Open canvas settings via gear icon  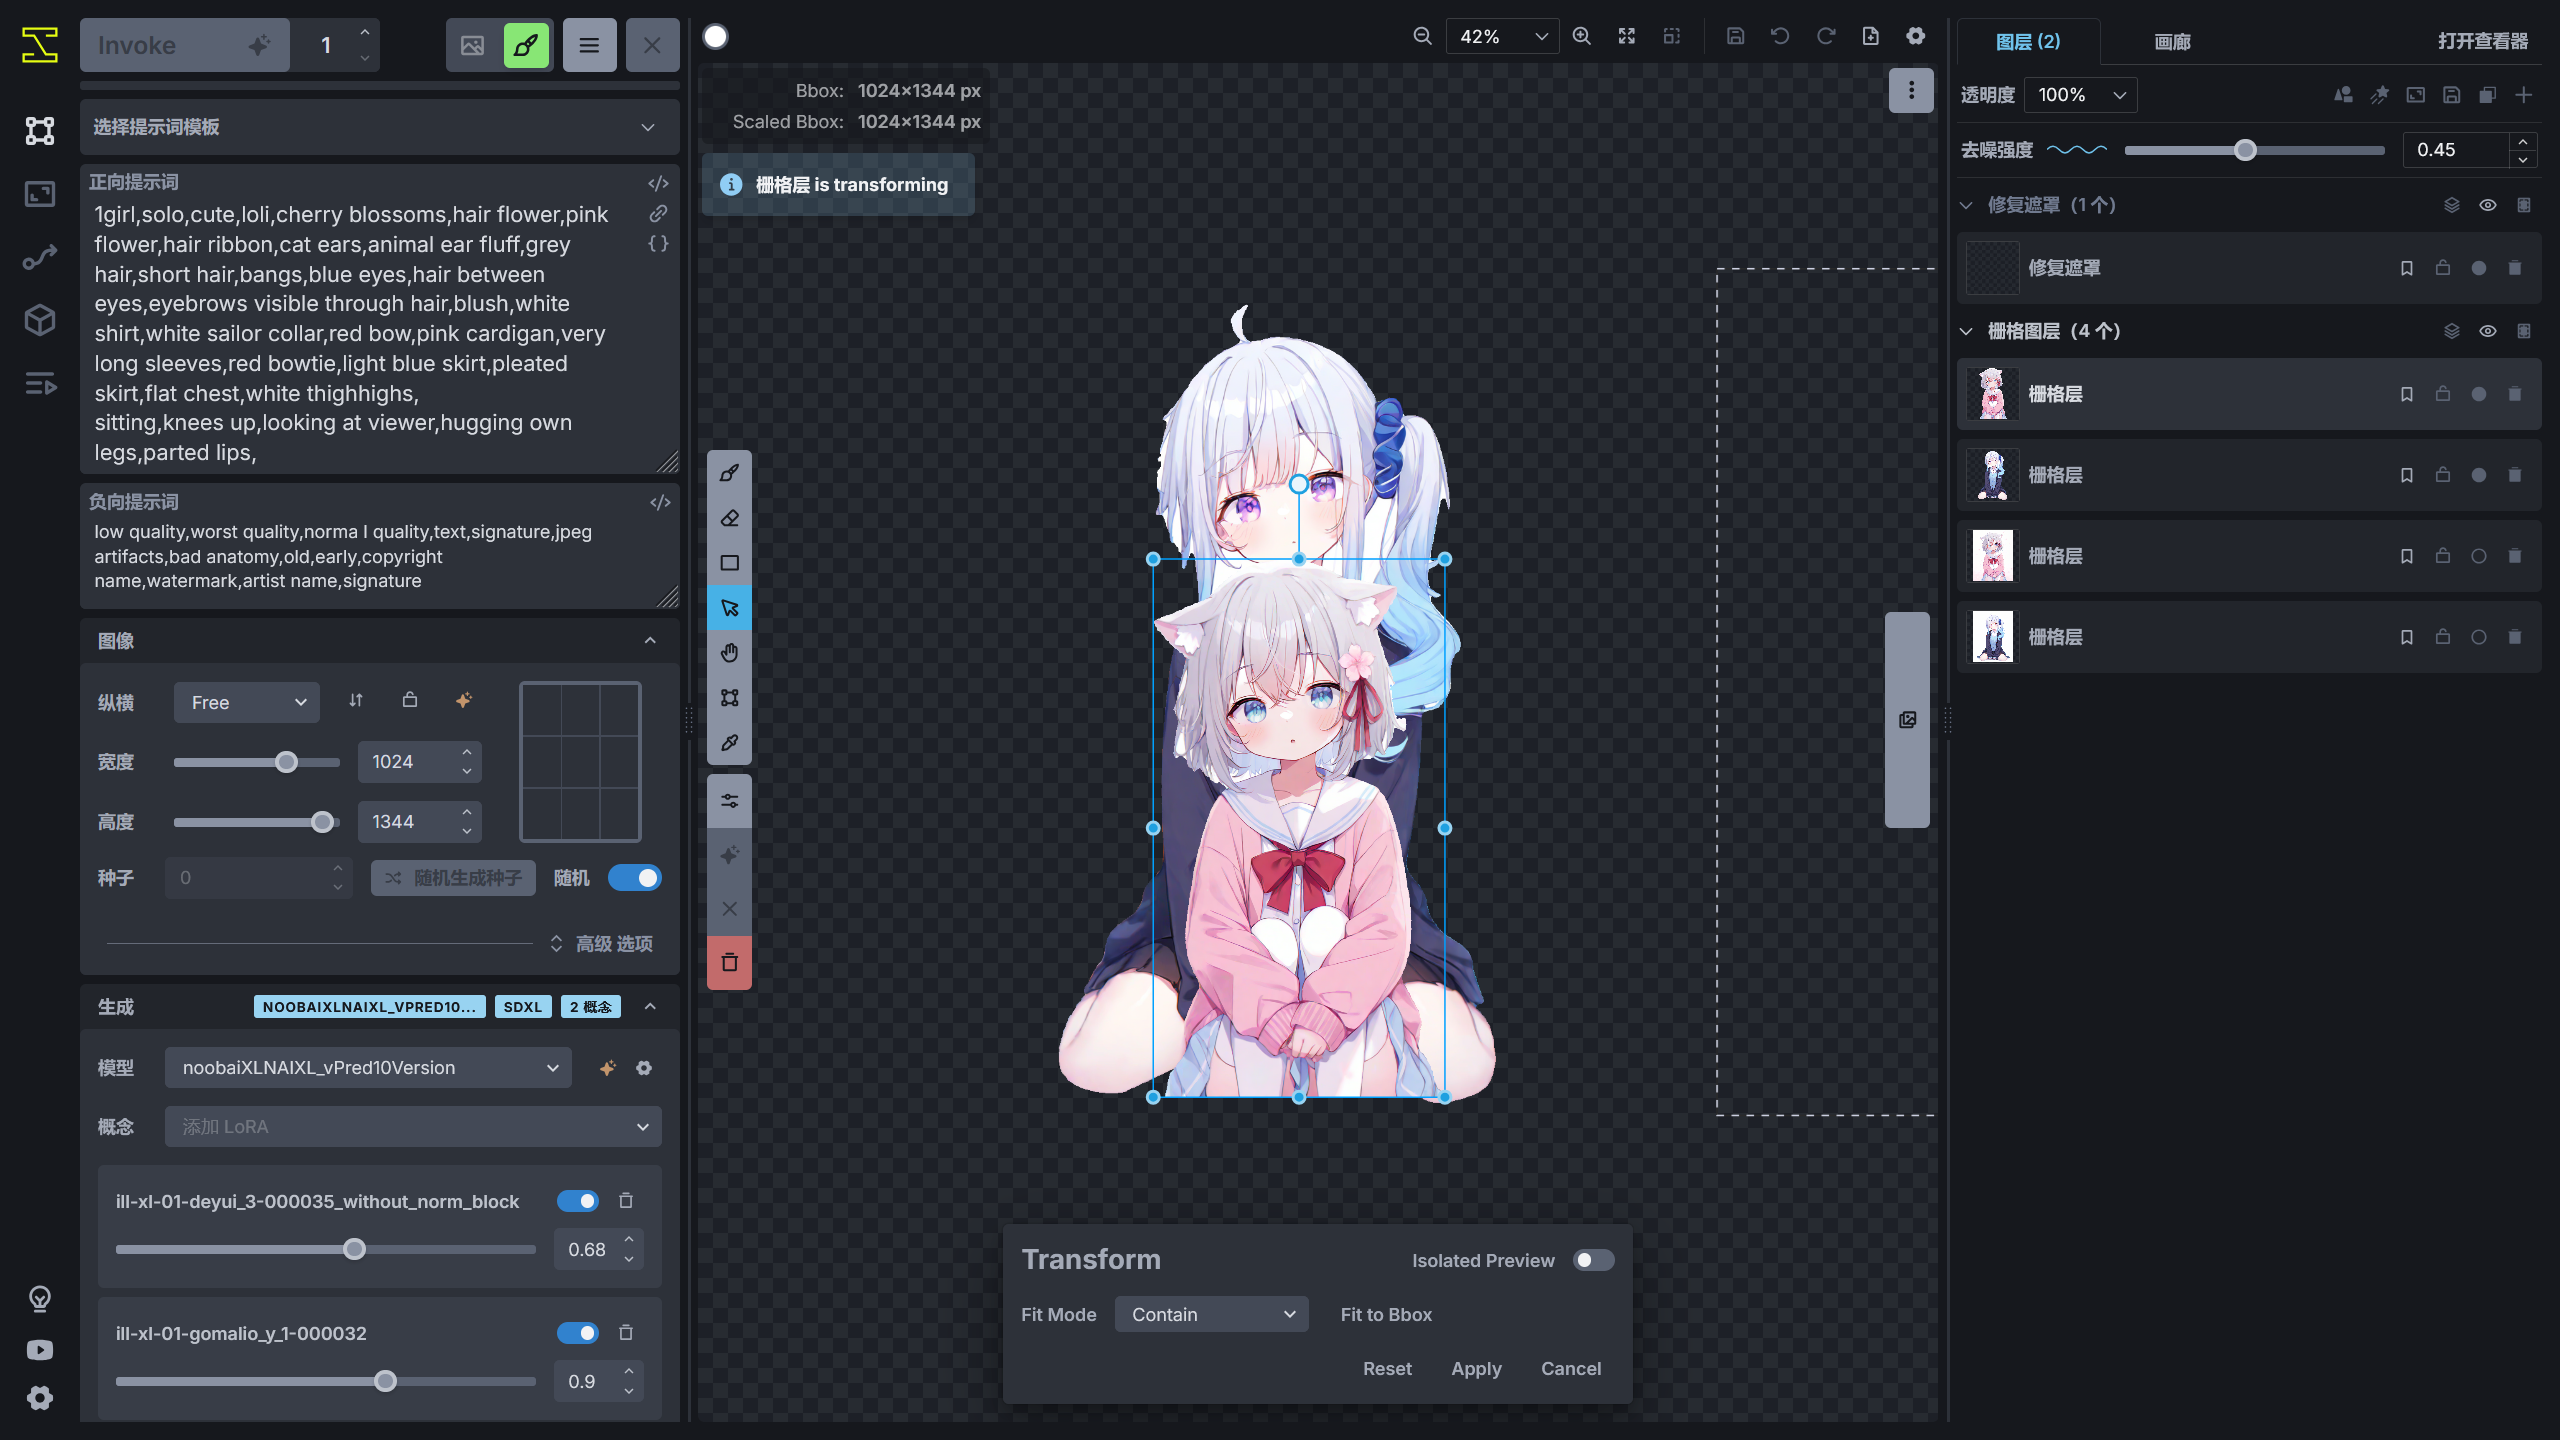pyautogui.click(x=1915, y=35)
